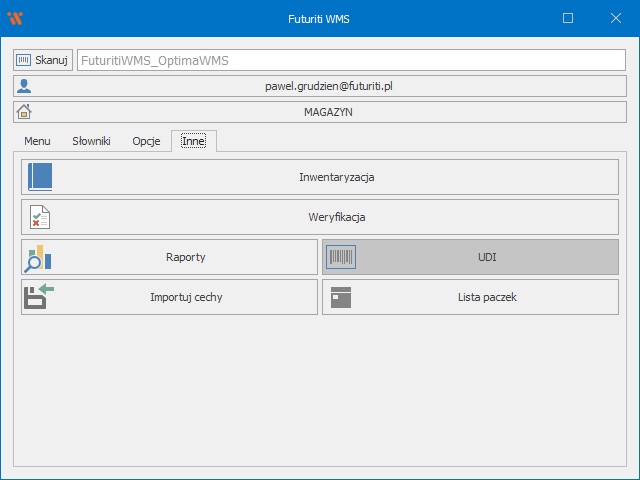Screen dimensions: 640x480
Task: Click the UDI barcode icon
Action: (341, 257)
